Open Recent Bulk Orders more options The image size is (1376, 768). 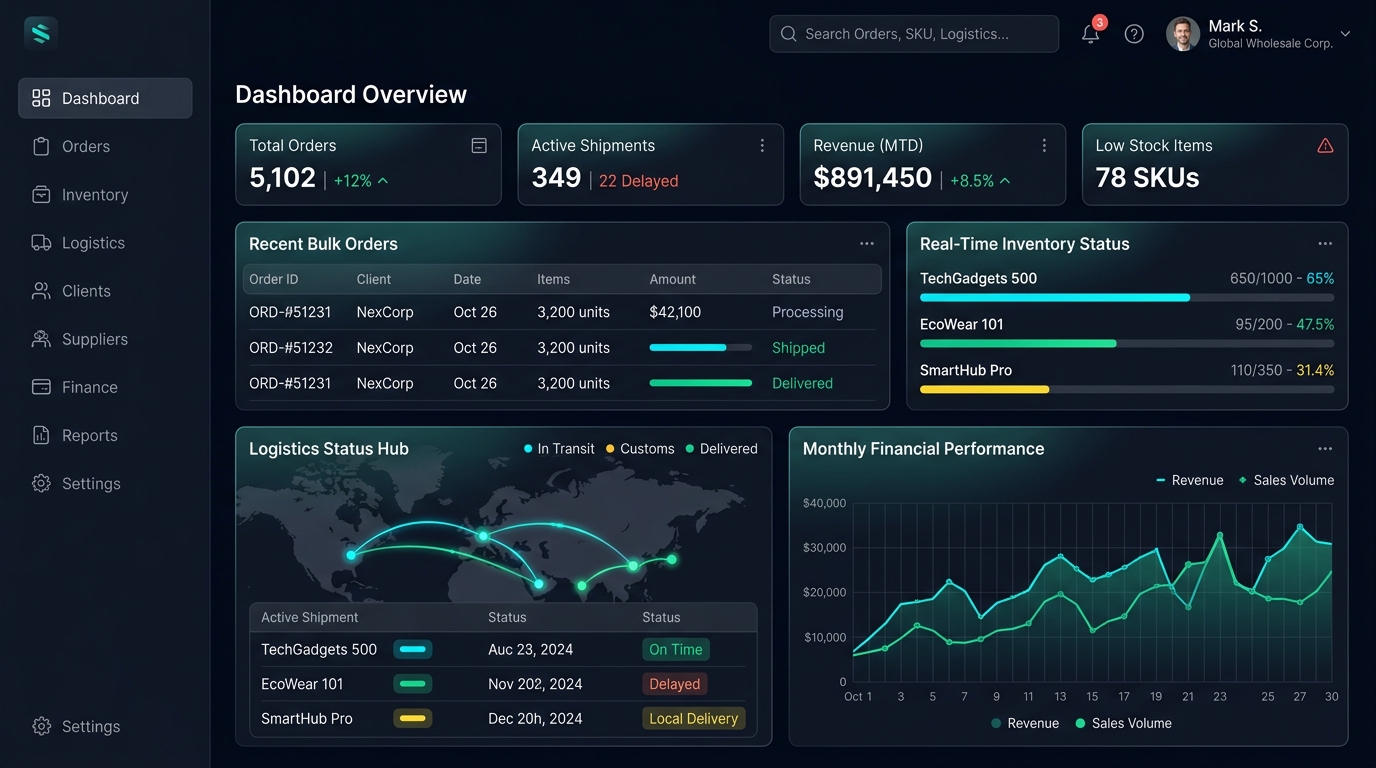click(x=867, y=244)
